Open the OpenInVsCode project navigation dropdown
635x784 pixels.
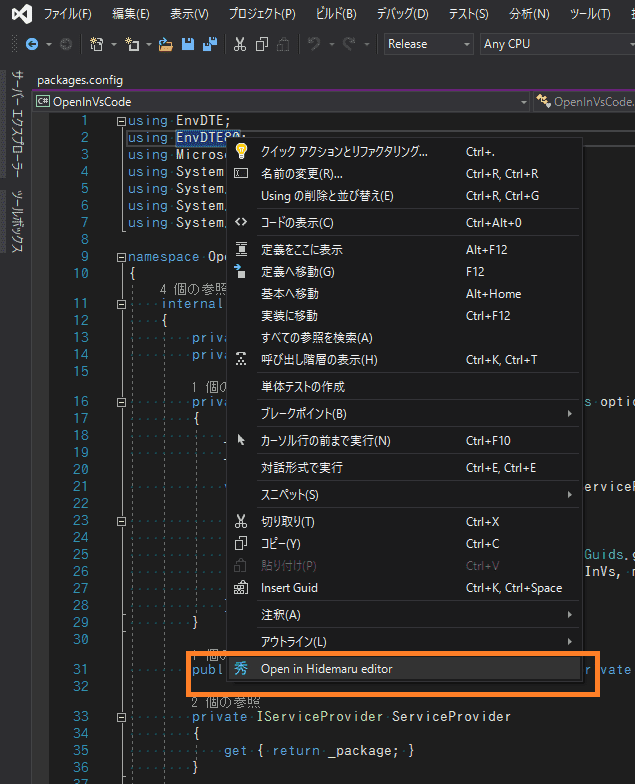pyautogui.click(x=282, y=102)
